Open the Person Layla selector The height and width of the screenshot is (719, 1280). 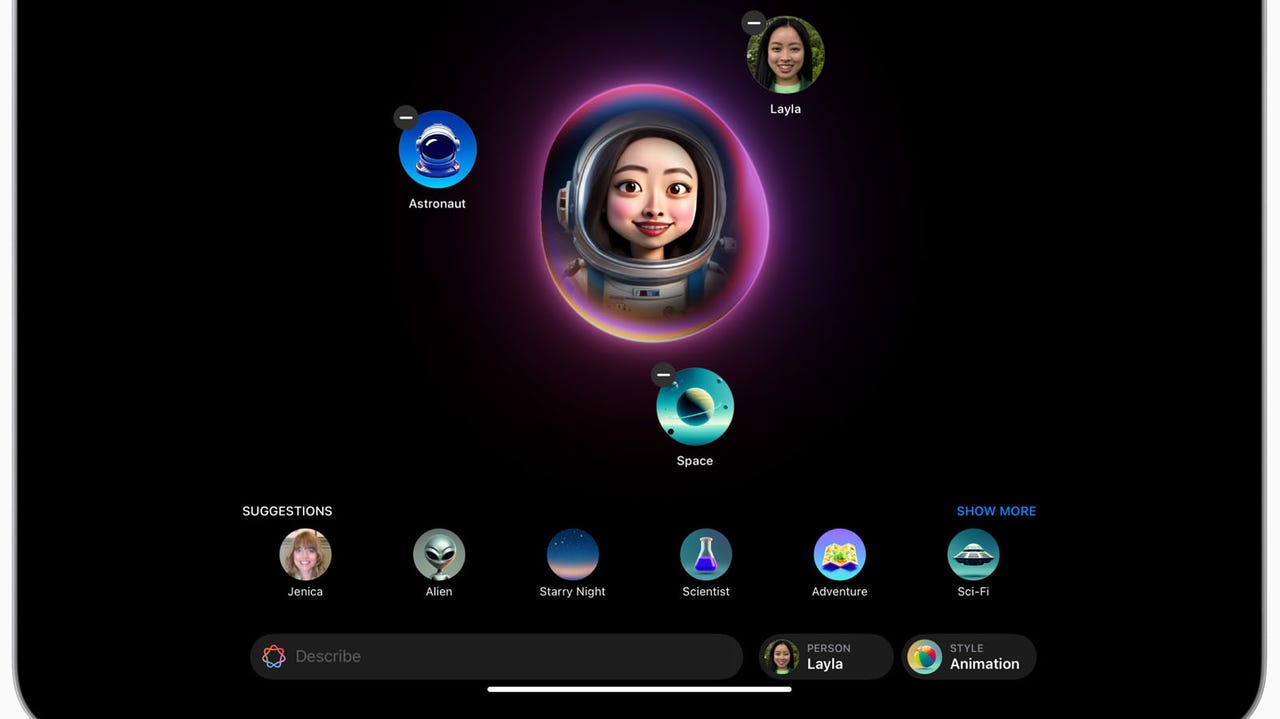[x=825, y=656]
